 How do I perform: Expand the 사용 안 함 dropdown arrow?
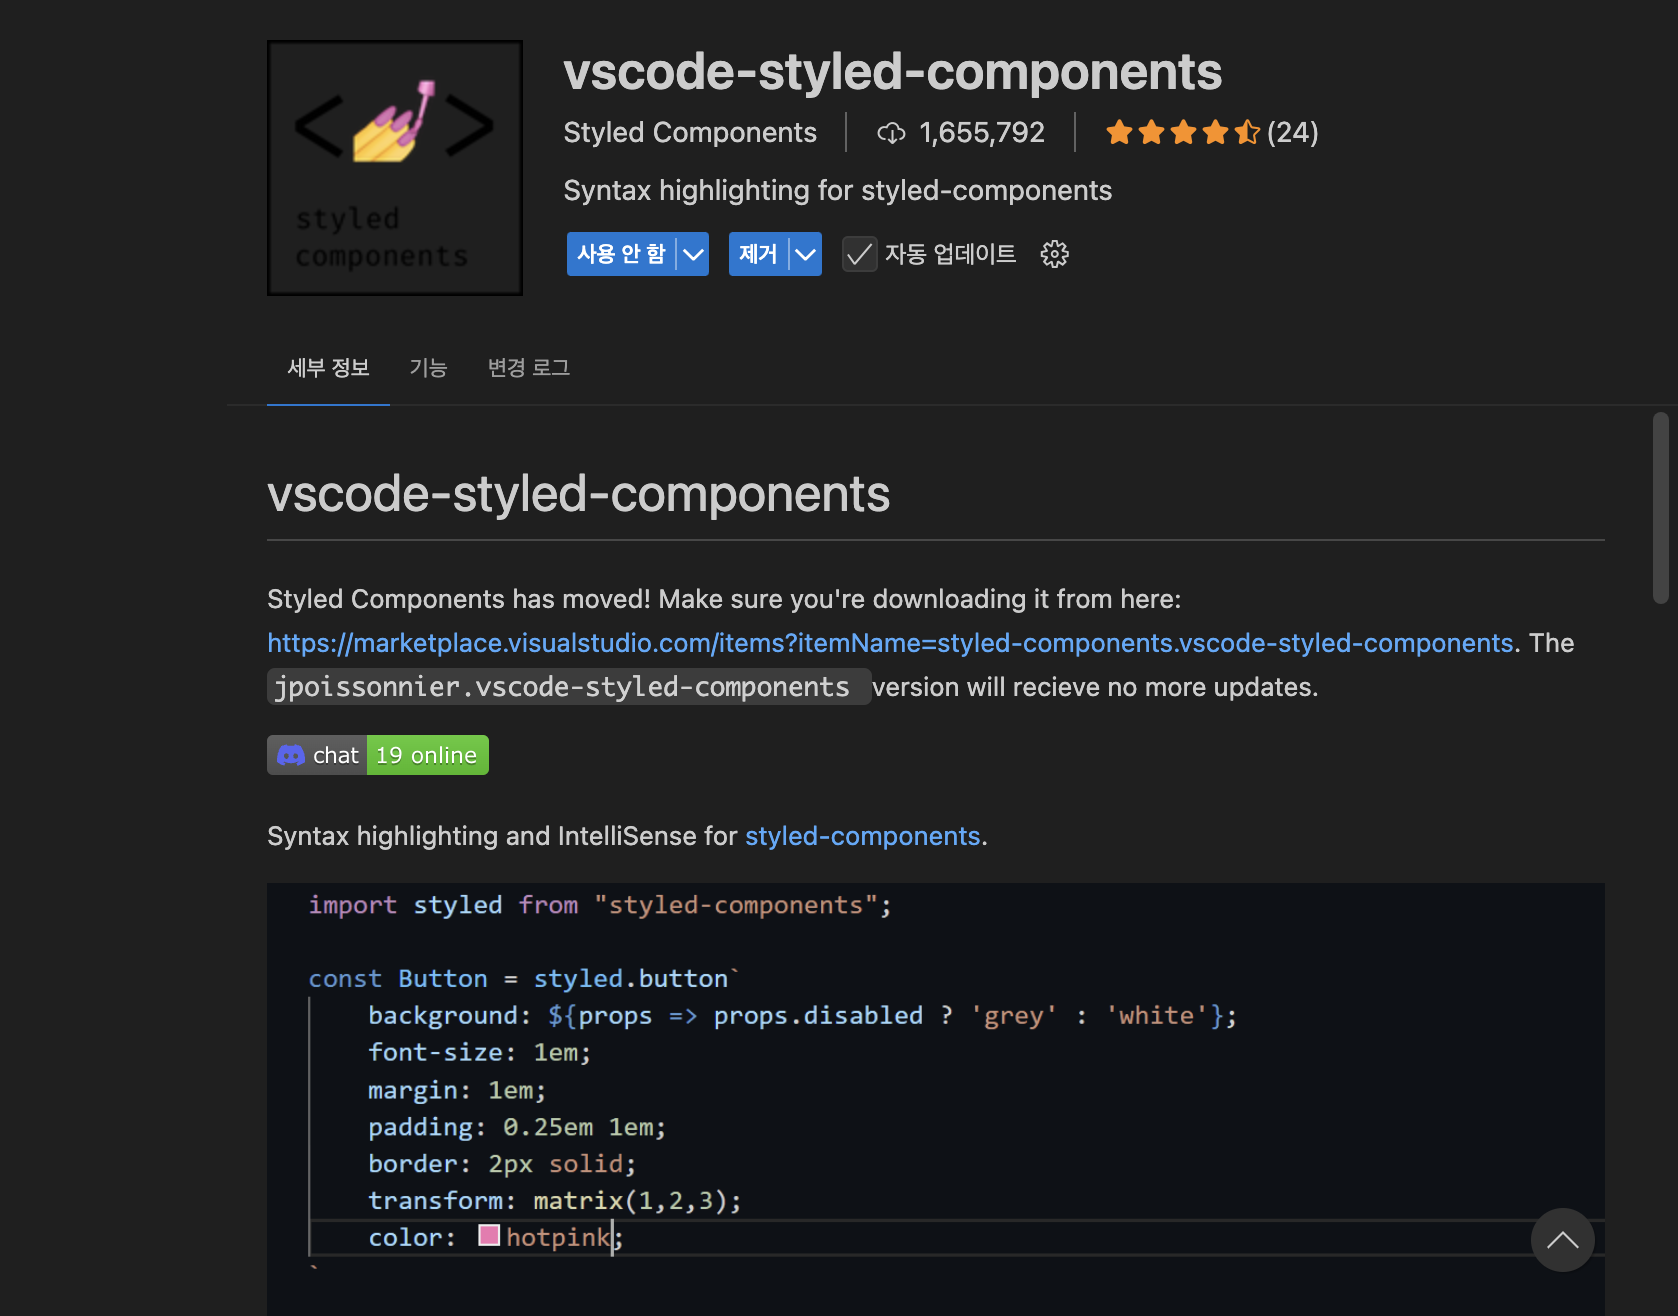[693, 254]
